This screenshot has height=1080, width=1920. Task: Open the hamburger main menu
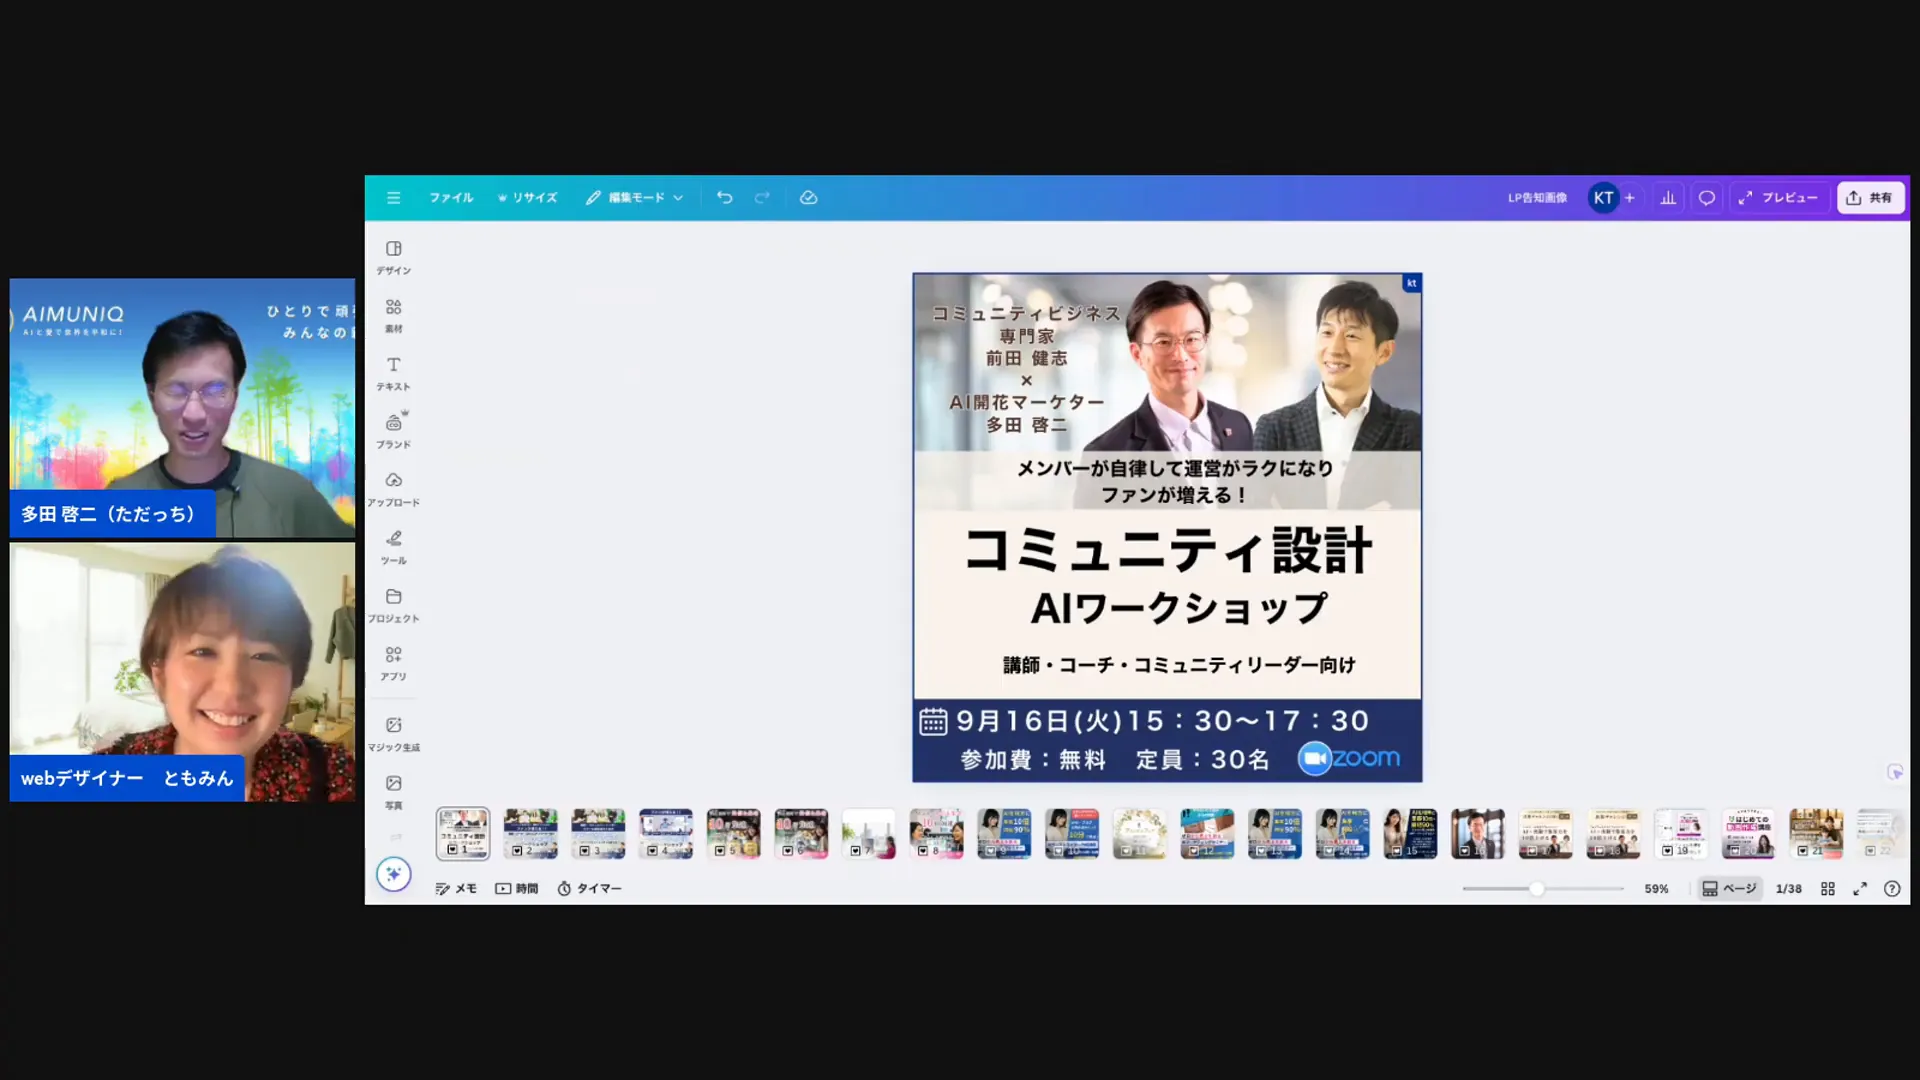(x=394, y=198)
